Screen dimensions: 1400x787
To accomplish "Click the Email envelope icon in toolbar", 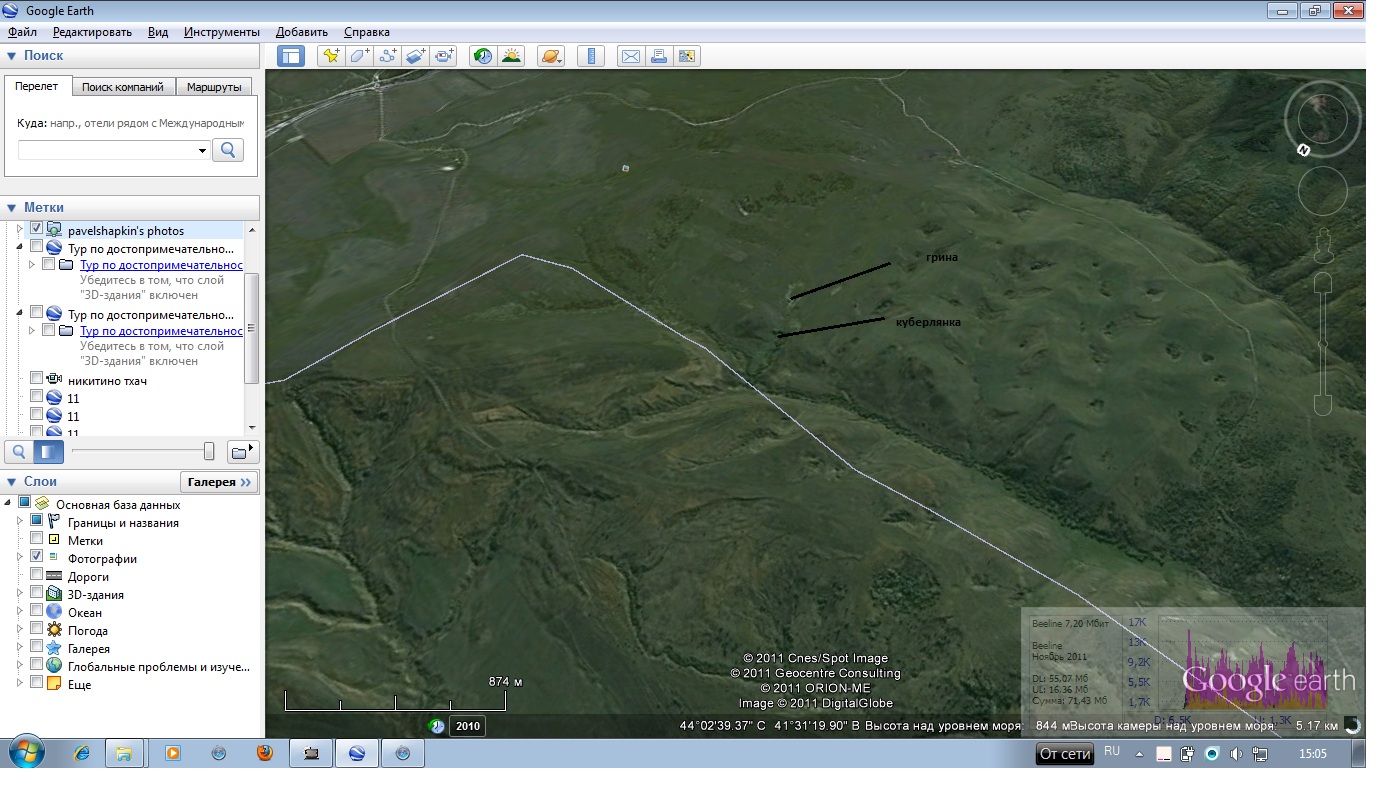I will click(630, 56).
